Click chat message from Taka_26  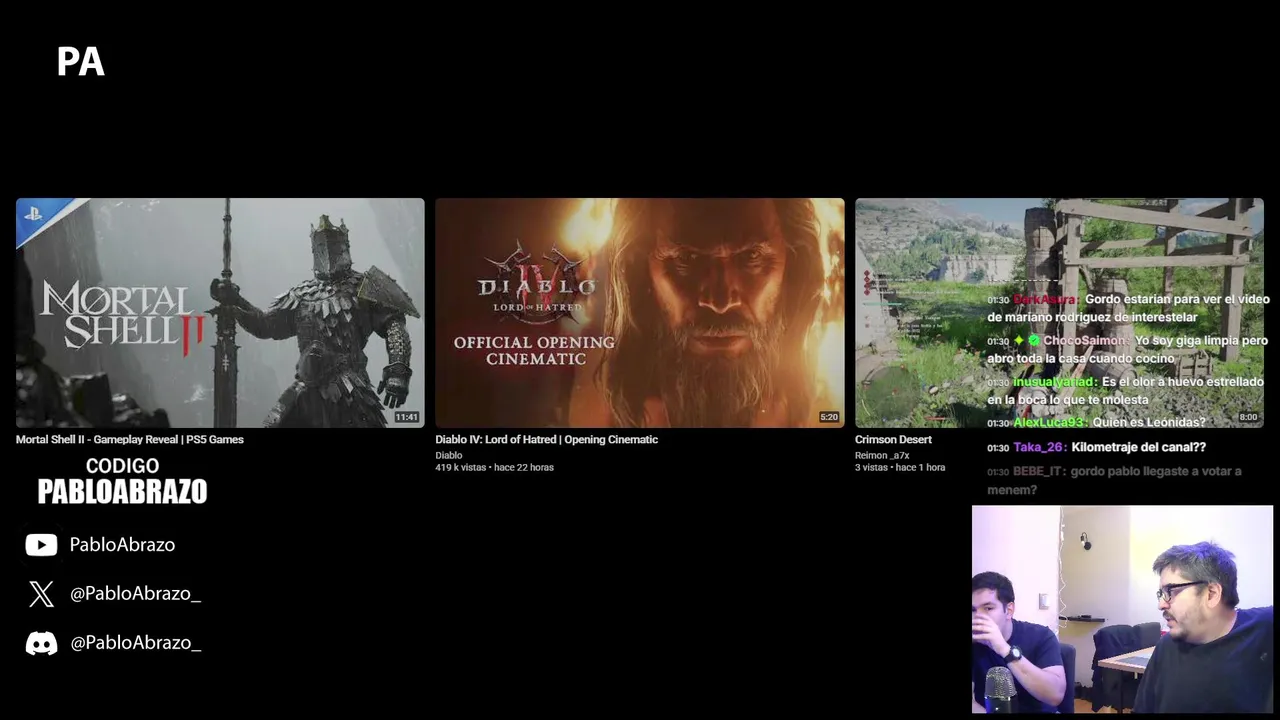click(1097, 447)
